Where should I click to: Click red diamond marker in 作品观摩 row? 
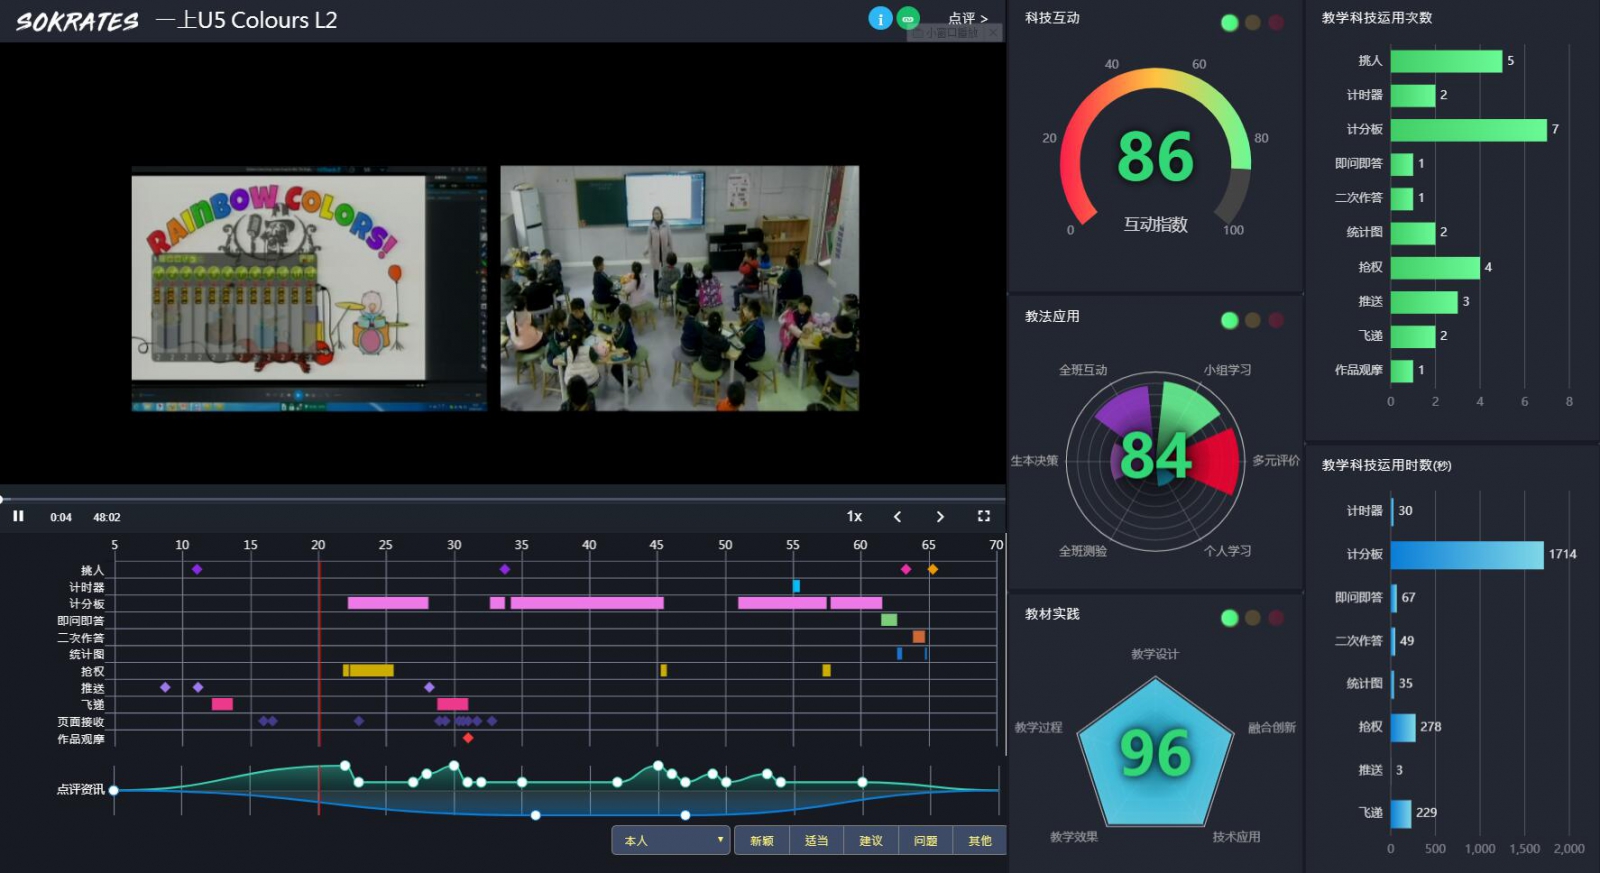click(x=468, y=738)
